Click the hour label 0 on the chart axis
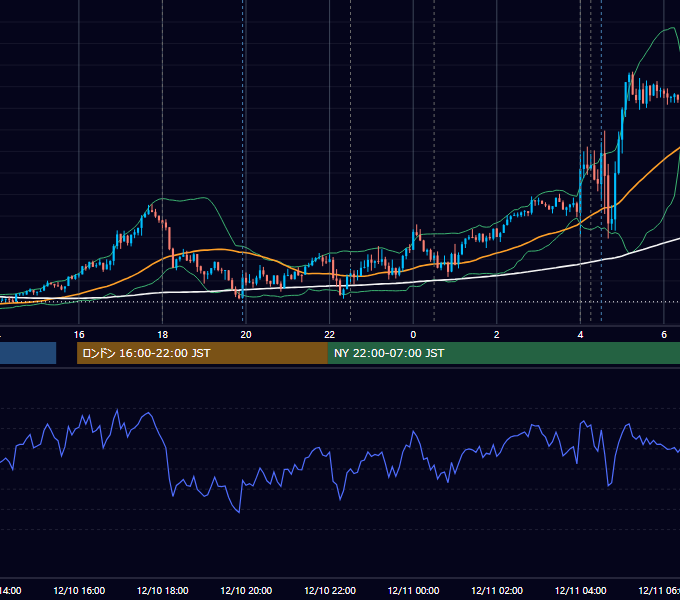Screen dimensions: 680x600 [x=413, y=335]
